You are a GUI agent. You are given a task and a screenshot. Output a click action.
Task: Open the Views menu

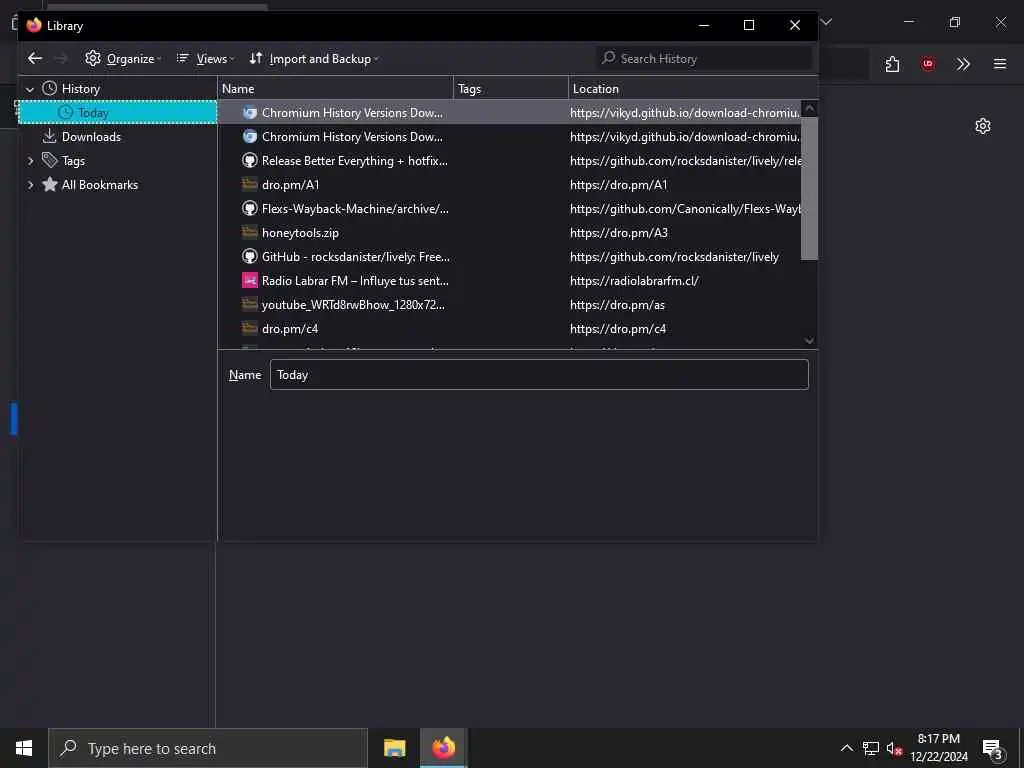pos(205,58)
